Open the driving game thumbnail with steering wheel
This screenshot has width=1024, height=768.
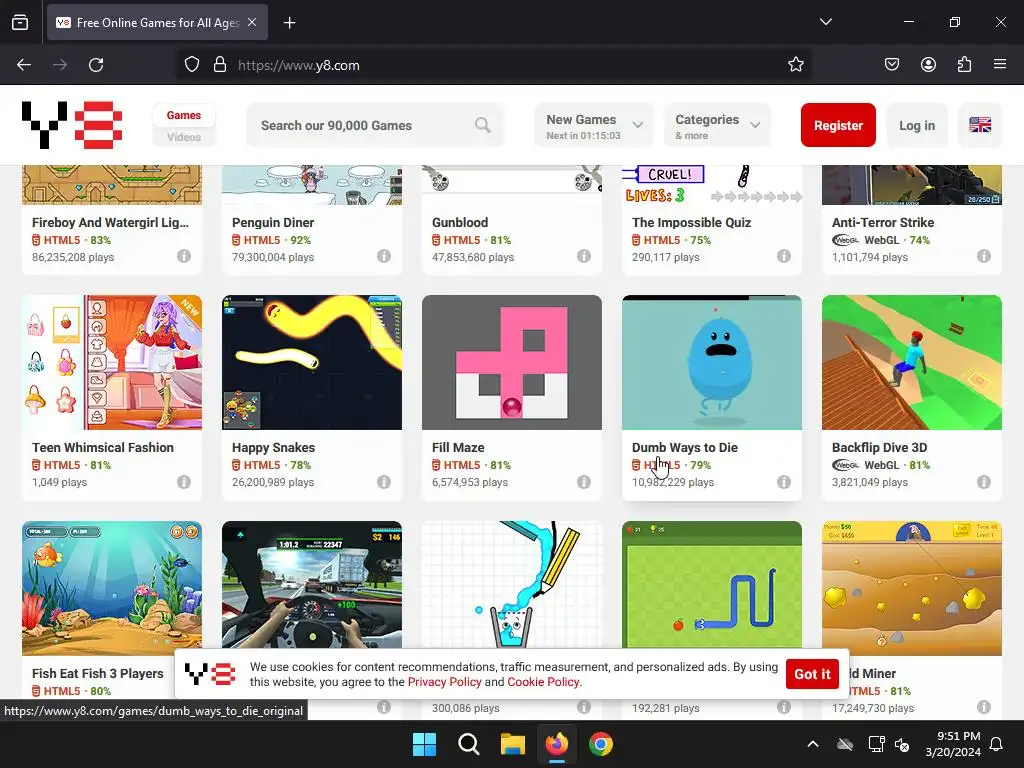312,585
